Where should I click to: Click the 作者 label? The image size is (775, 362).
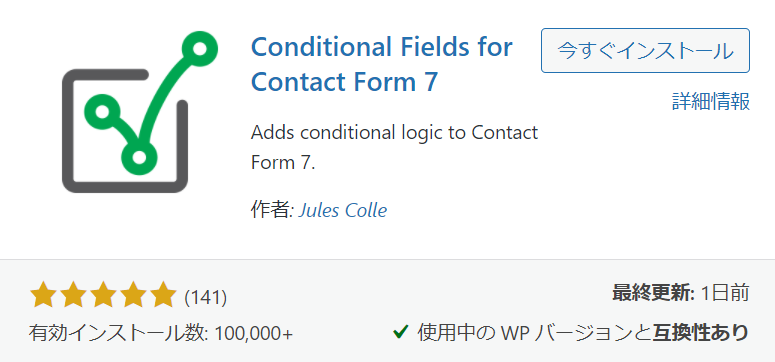(272, 211)
